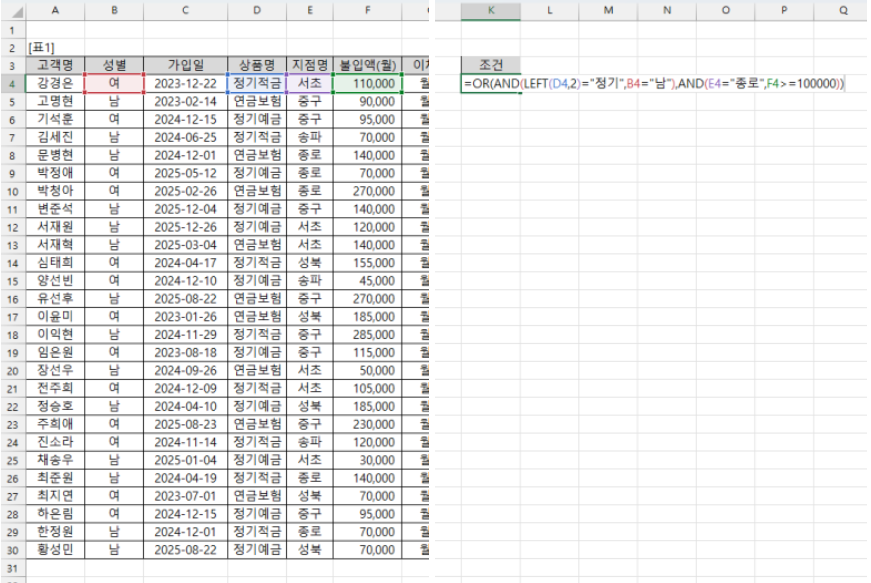
Task: Select row 4 header
Action: coord(12,84)
